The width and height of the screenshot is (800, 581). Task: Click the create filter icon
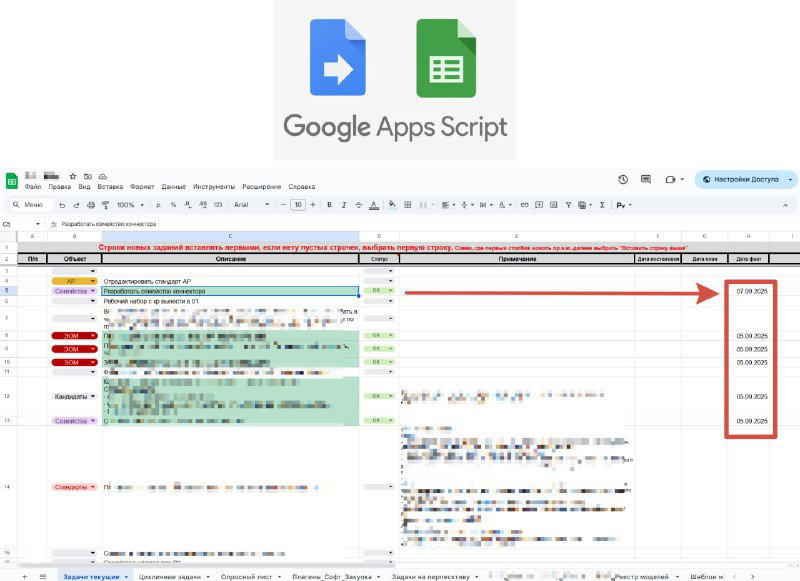(x=568, y=205)
